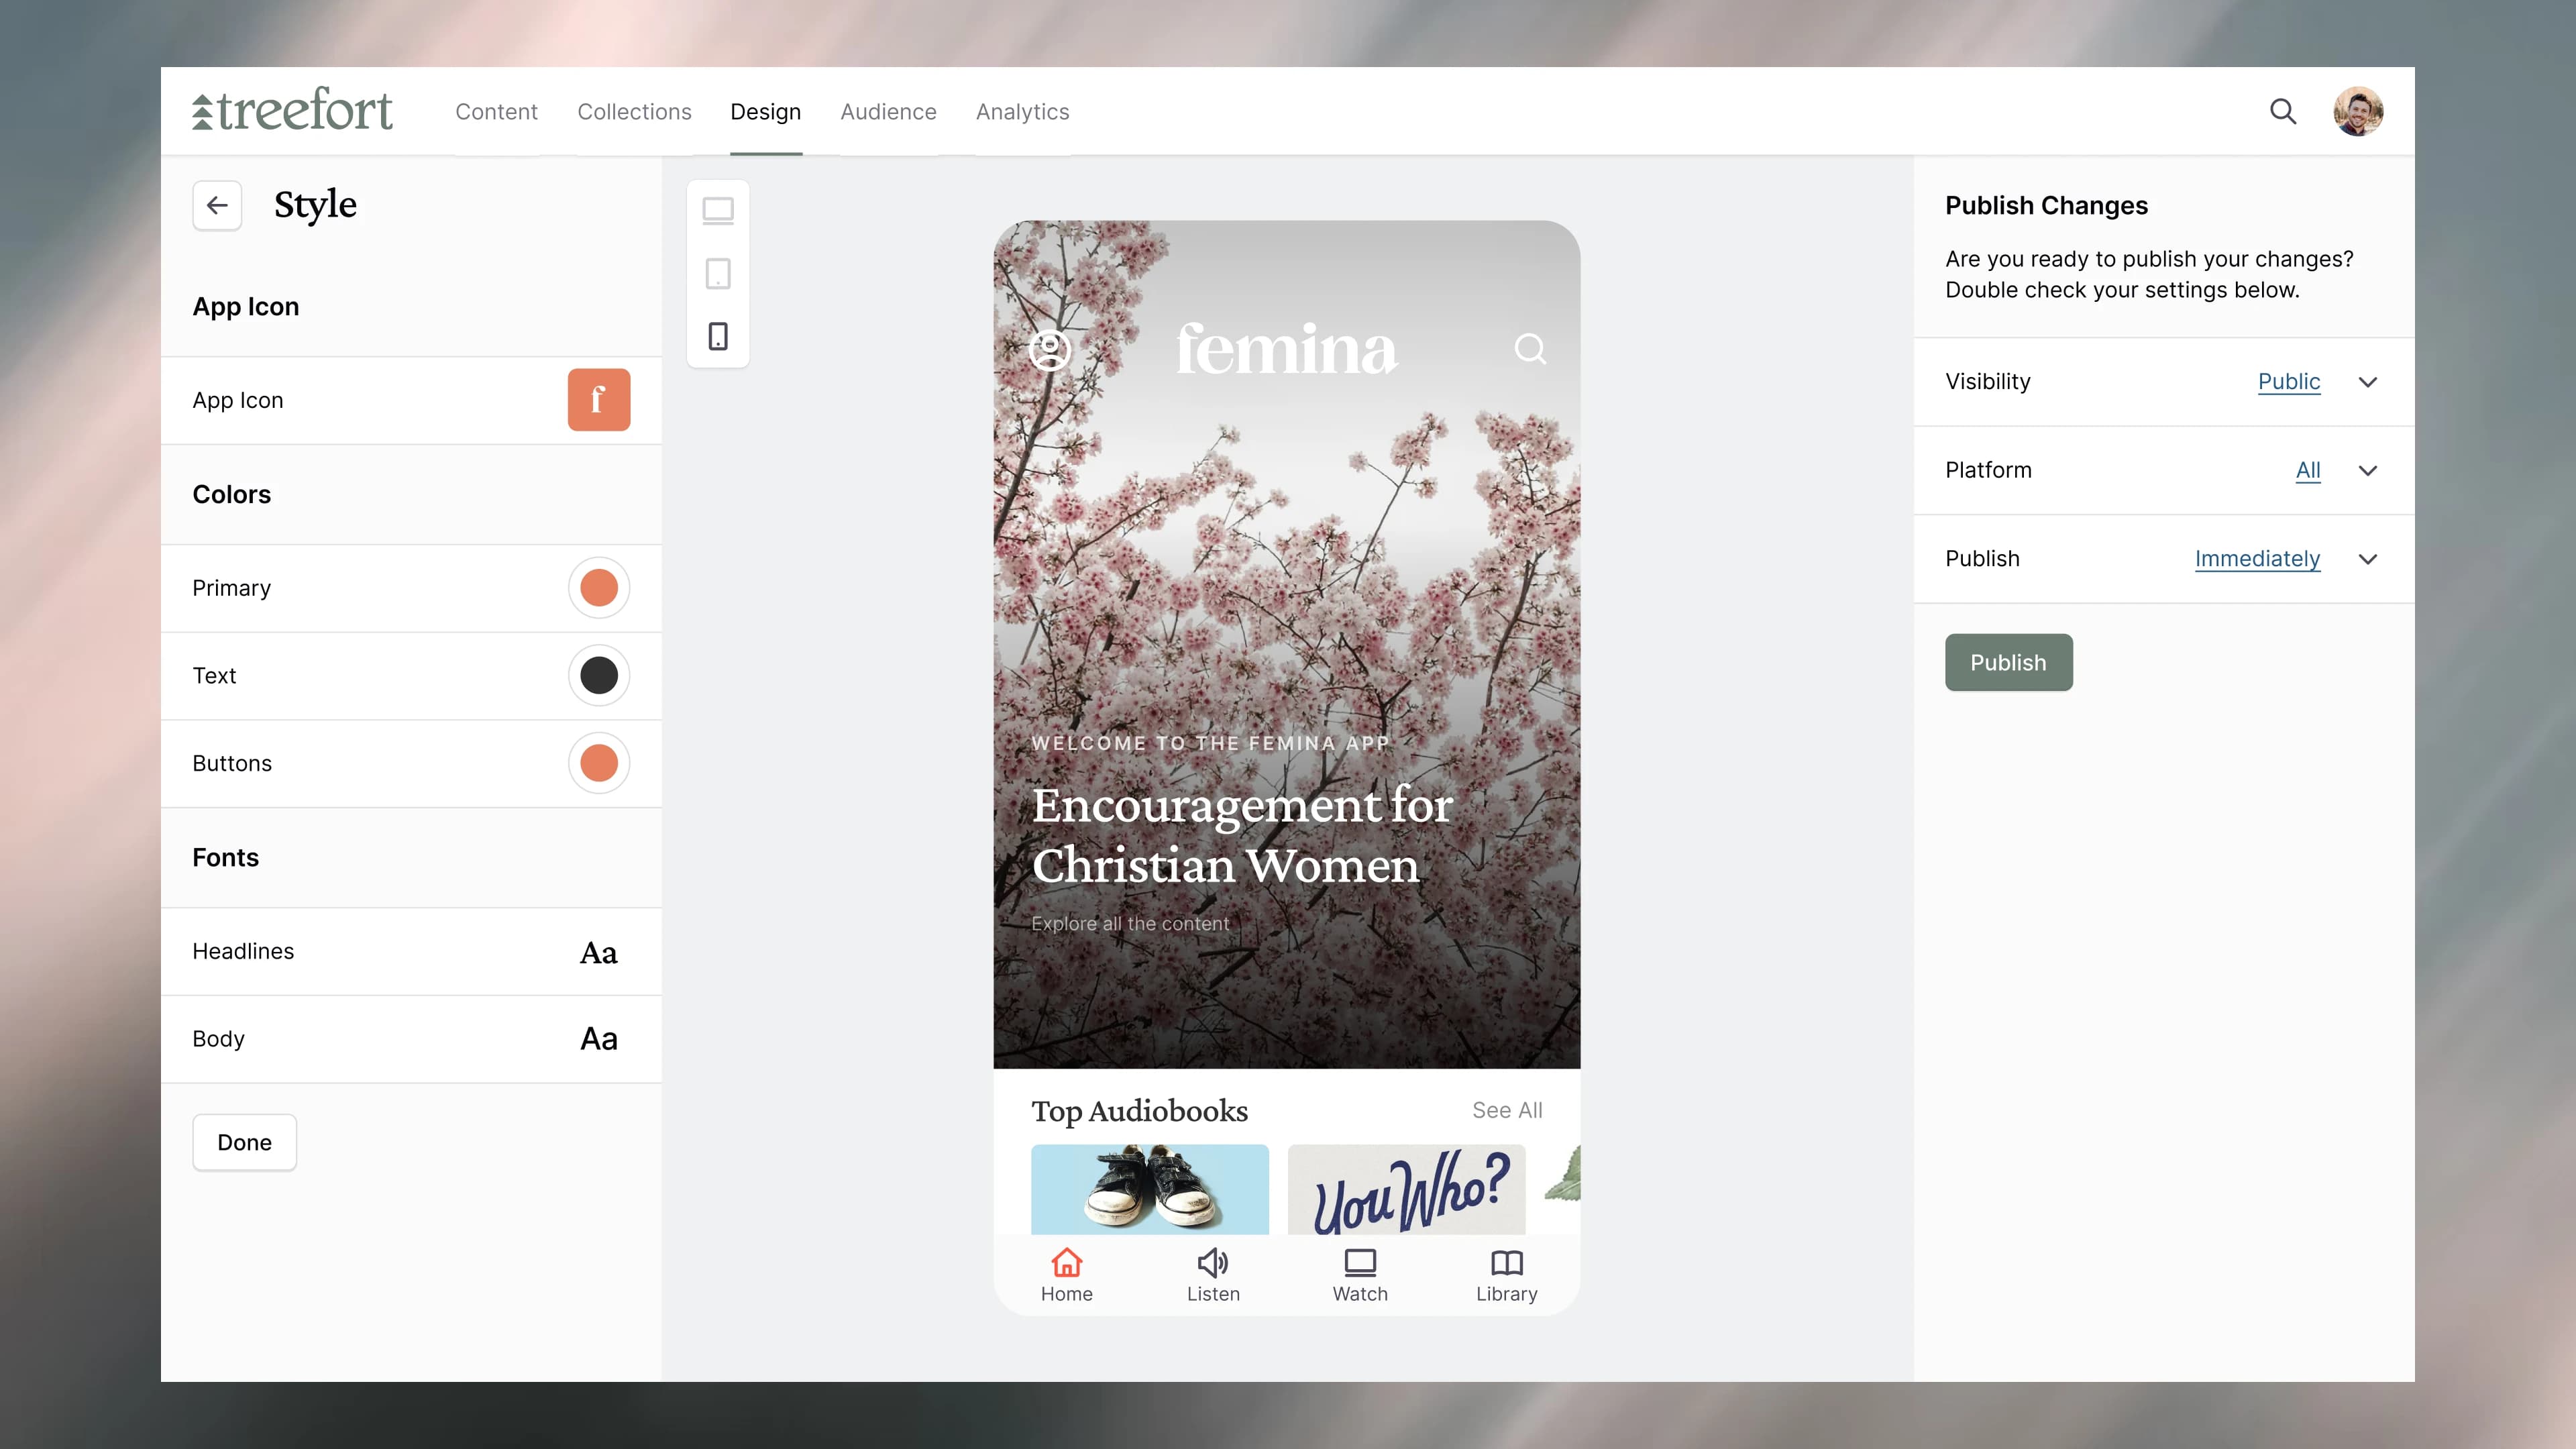The image size is (2576, 1449).
Task: Click the Done button
Action: [244, 1142]
